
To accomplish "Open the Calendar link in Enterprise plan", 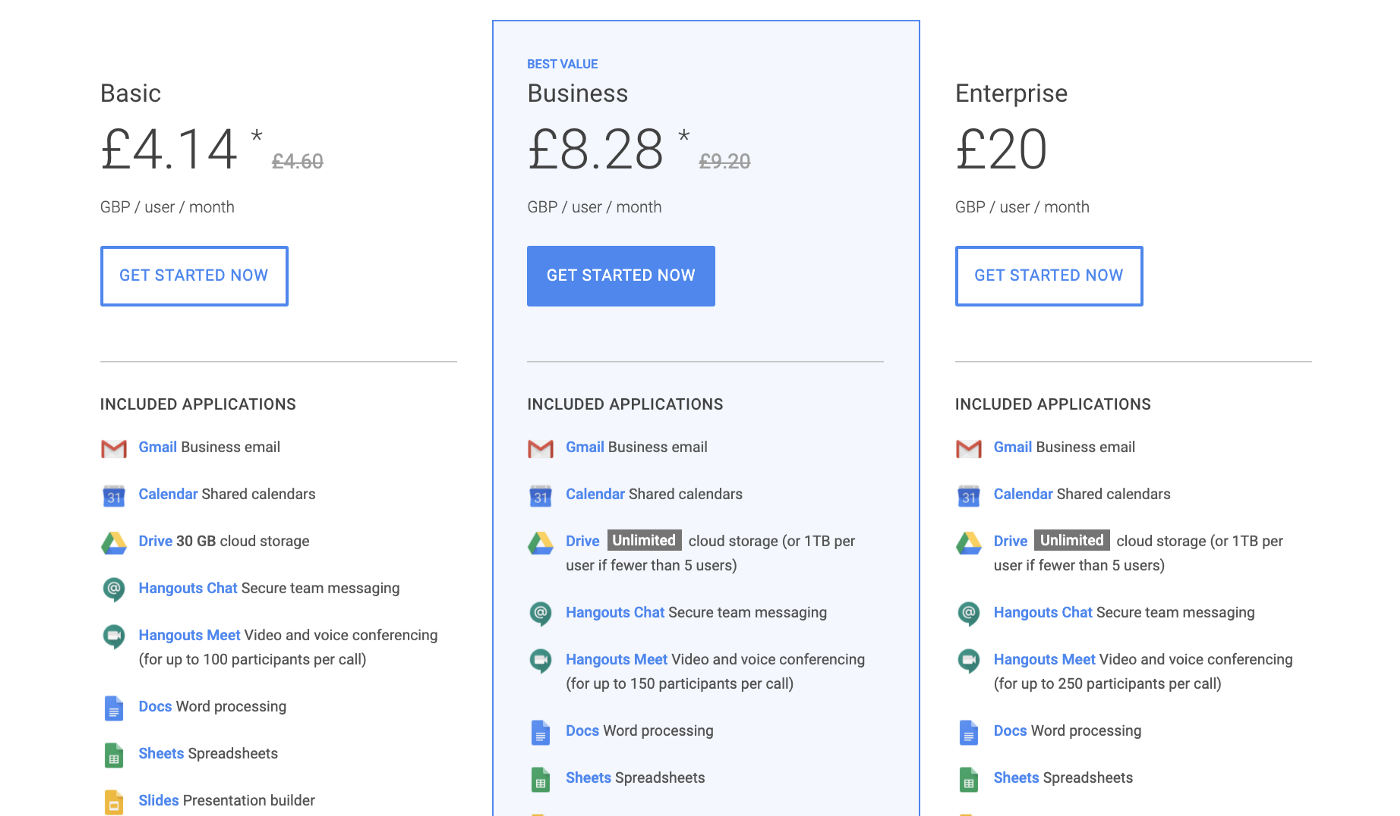I will coord(1023,494).
